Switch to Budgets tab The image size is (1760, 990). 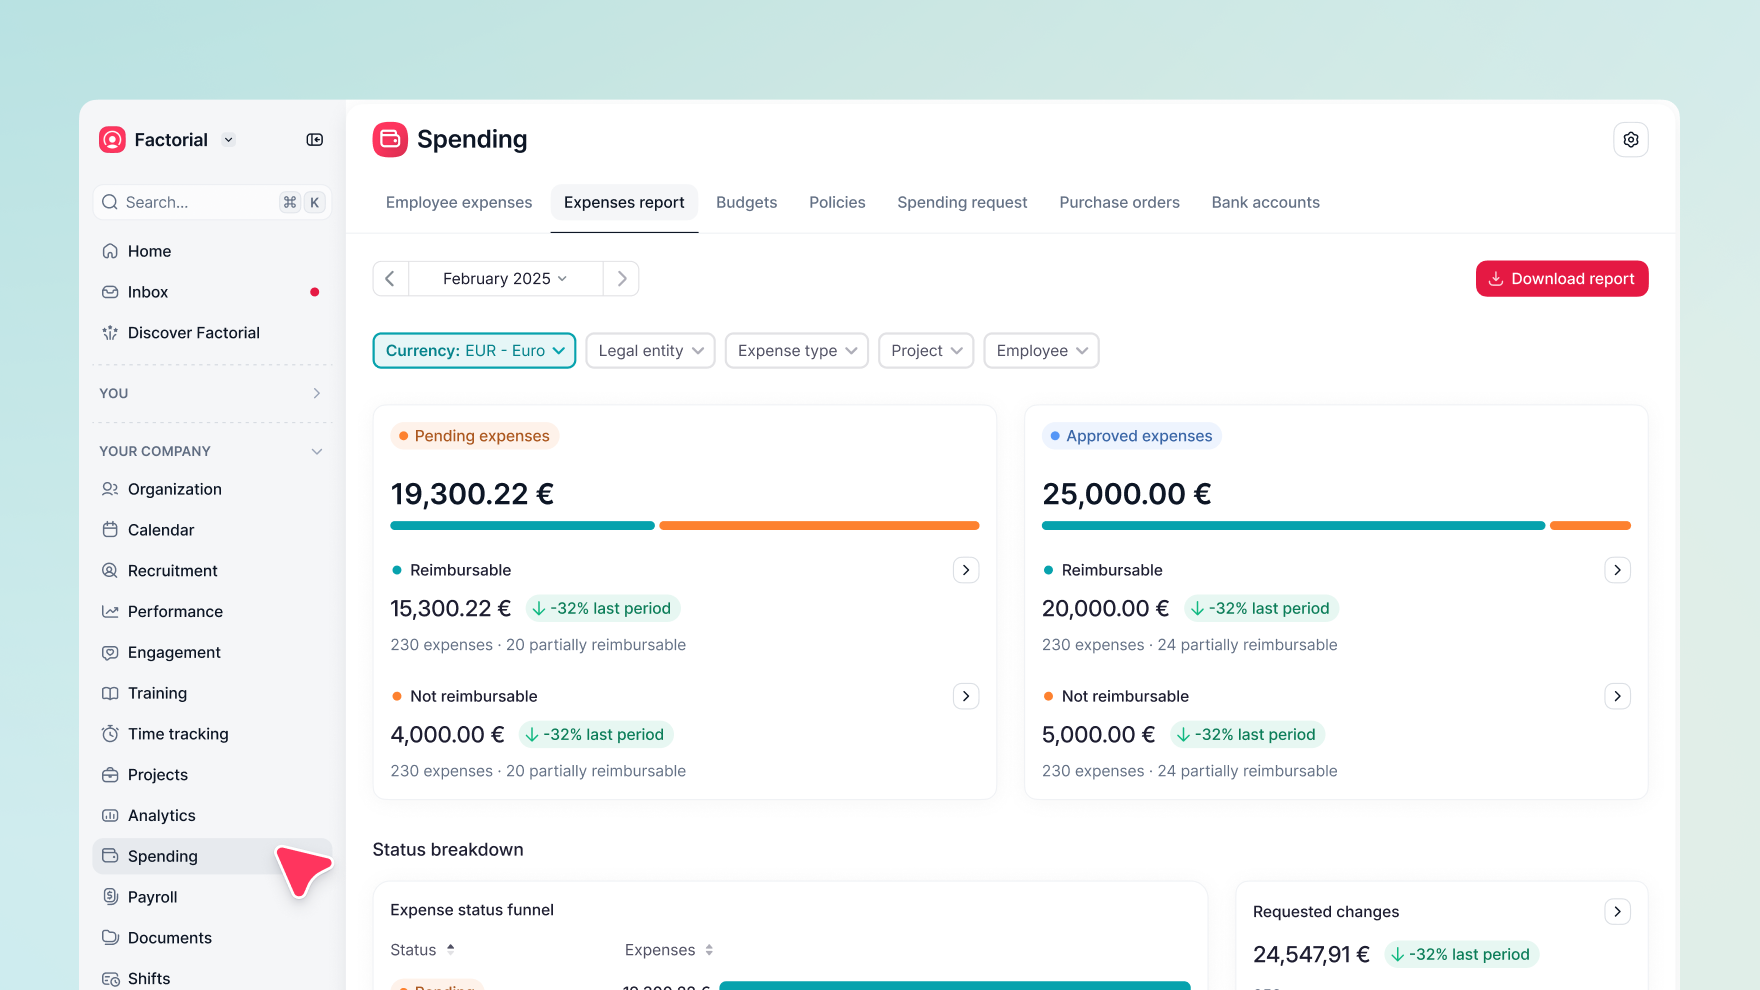[x=746, y=203]
